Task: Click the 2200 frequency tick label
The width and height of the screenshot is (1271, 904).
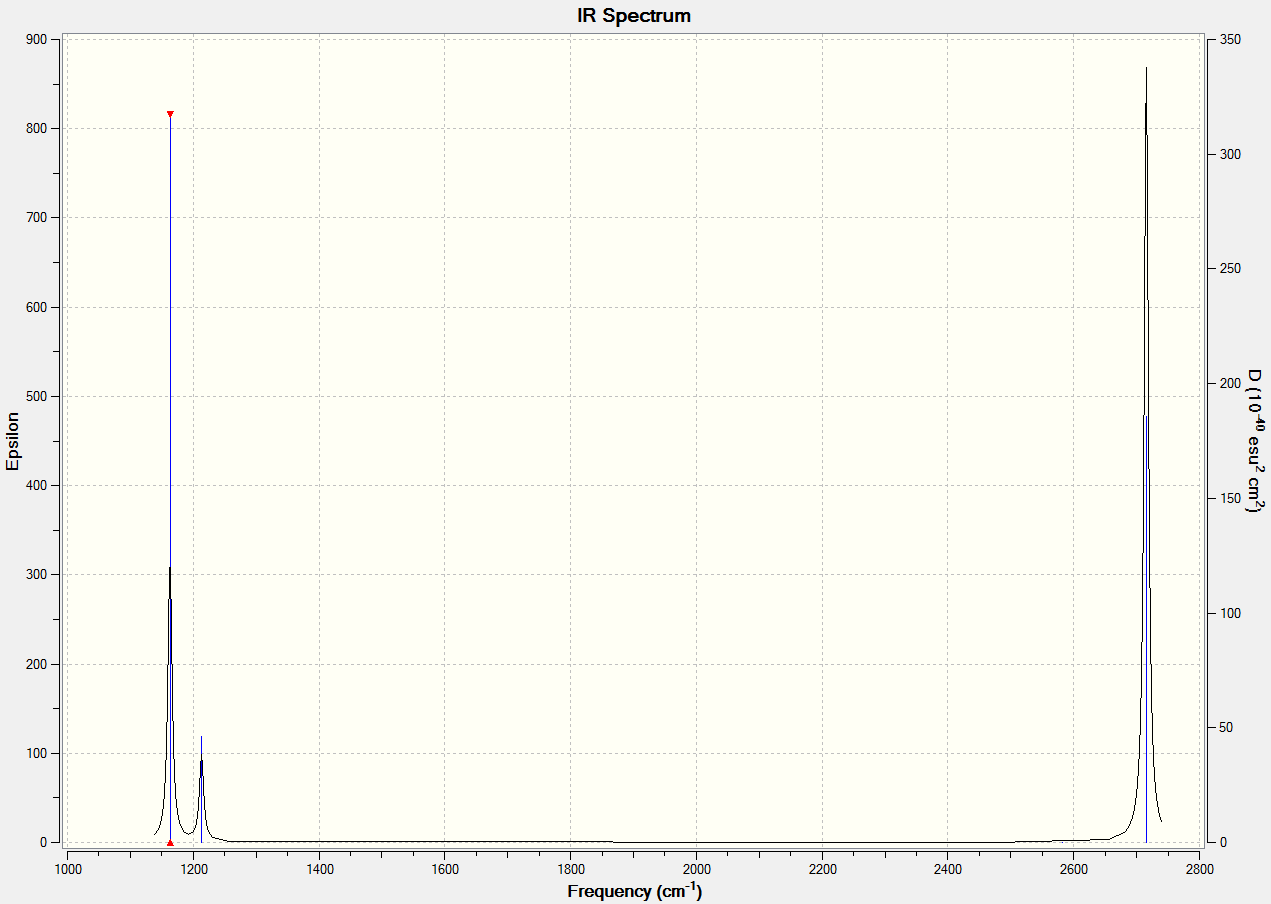Action: coord(822,868)
